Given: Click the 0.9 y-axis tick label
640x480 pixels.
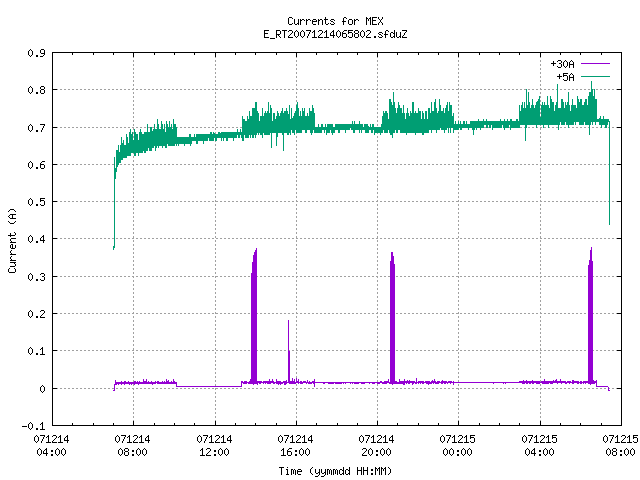Looking at the screenshot, I should coord(36,53).
